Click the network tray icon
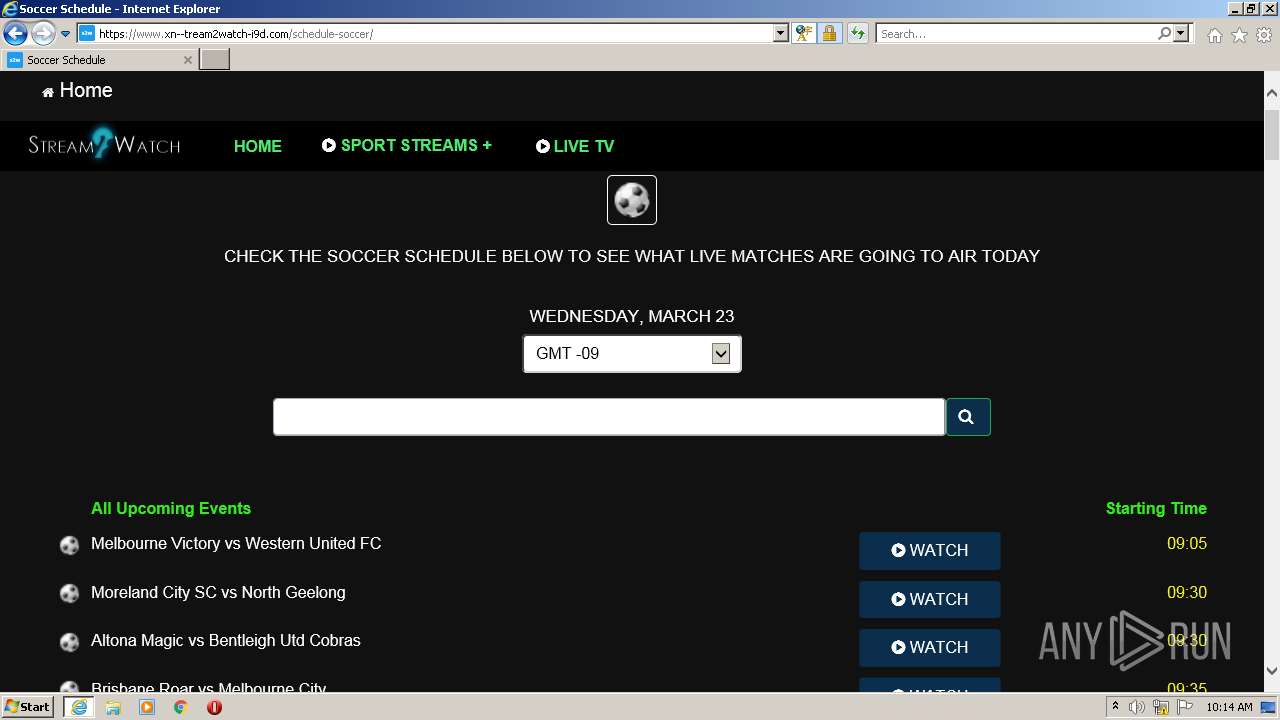Viewport: 1280px width, 720px height. [1161, 707]
